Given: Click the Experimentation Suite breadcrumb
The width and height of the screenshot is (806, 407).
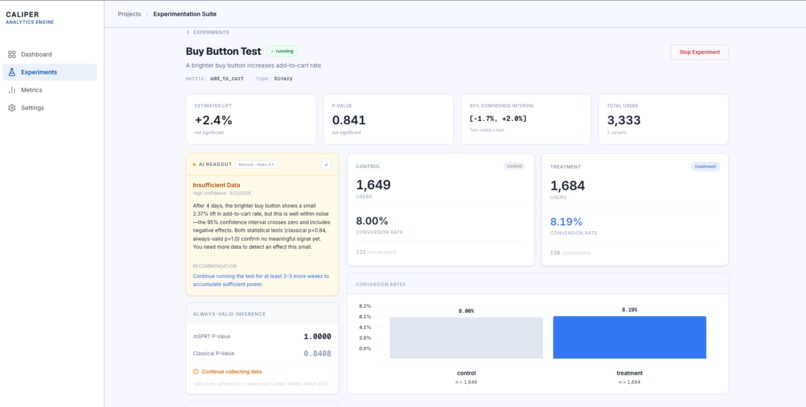Looking at the screenshot, I should (185, 14).
